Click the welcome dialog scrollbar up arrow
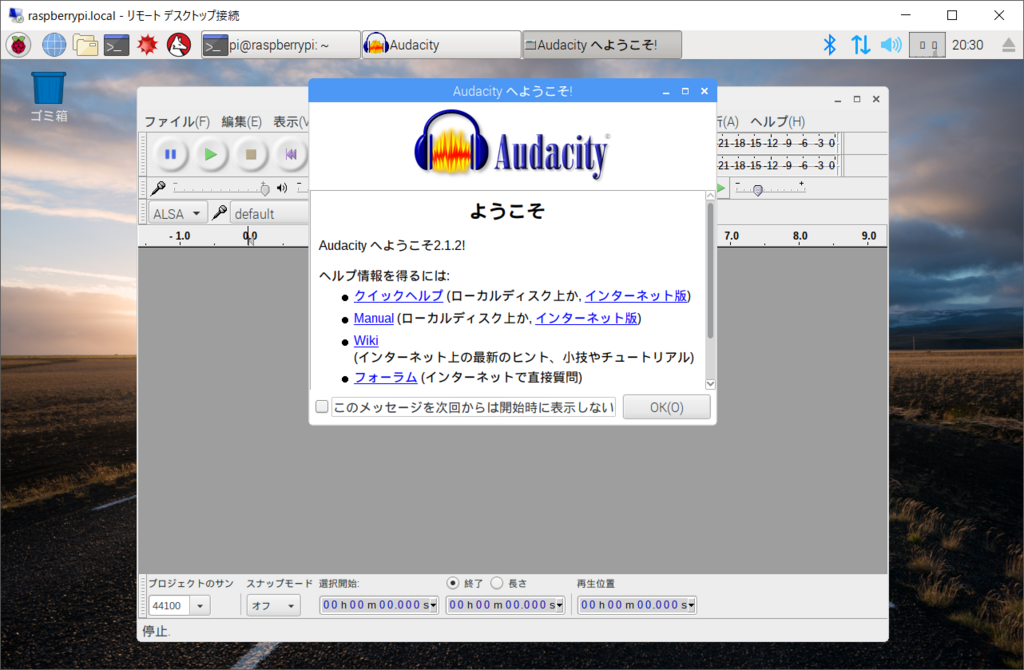This screenshot has height=670, width=1024. point(711,195)
